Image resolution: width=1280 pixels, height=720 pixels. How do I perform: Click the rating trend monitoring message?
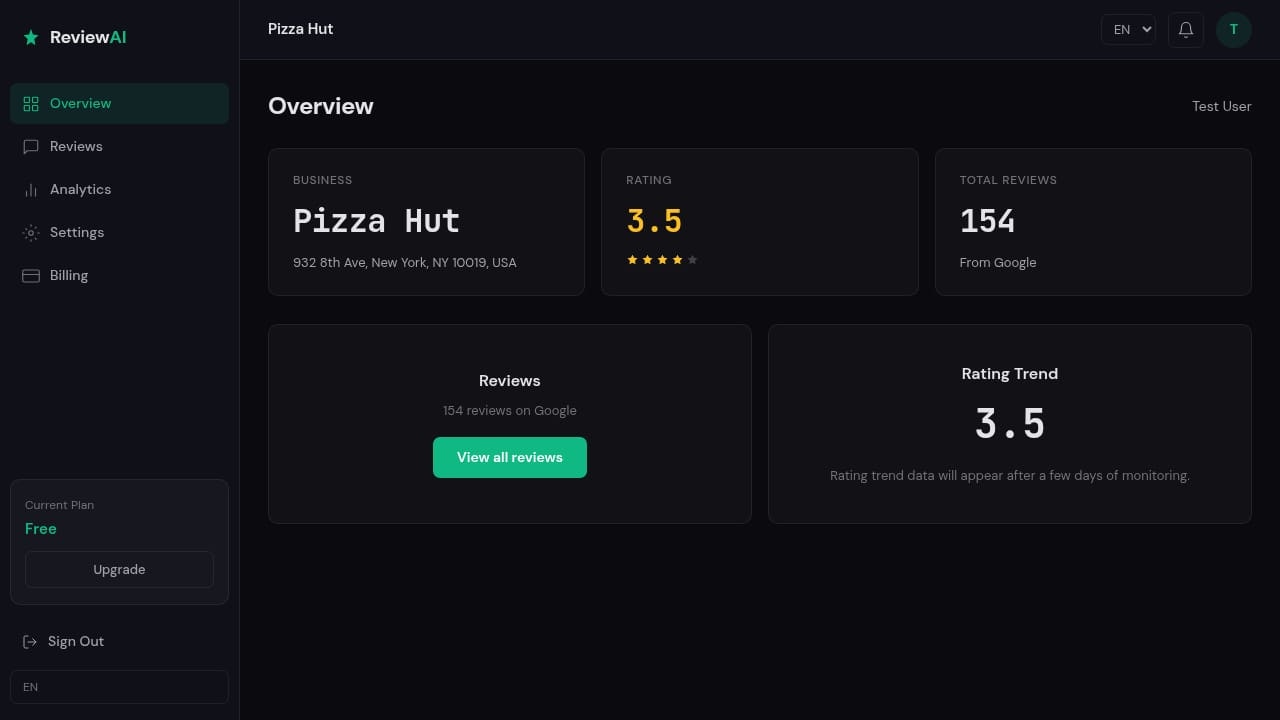[x=1010, y=475]
